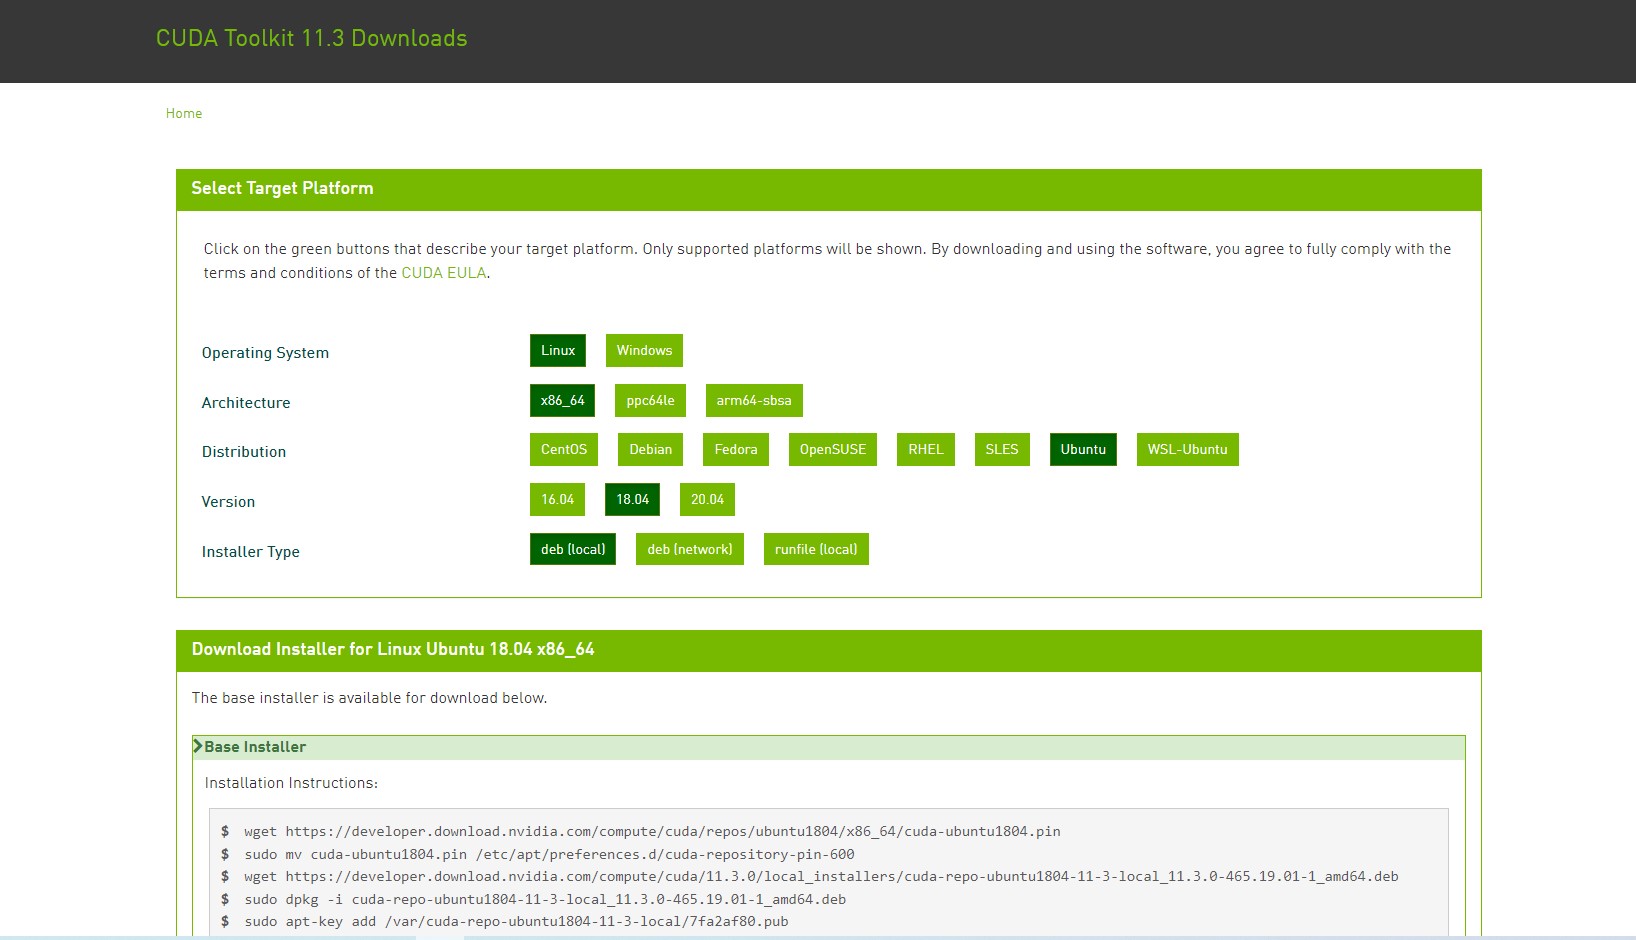Choose the RHEL distribution
Viewport: 1636px width, 940px height.
pos(925,449)
